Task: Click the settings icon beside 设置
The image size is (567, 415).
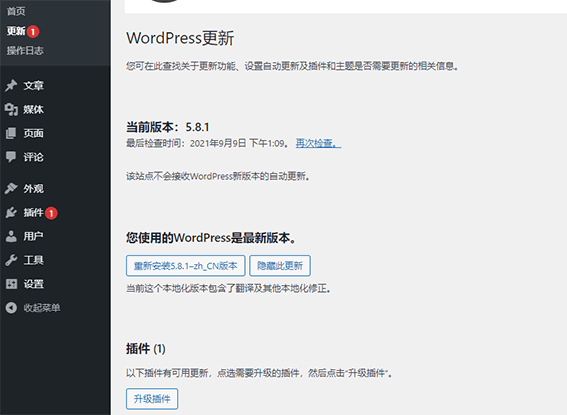Action: click(11, 284)
